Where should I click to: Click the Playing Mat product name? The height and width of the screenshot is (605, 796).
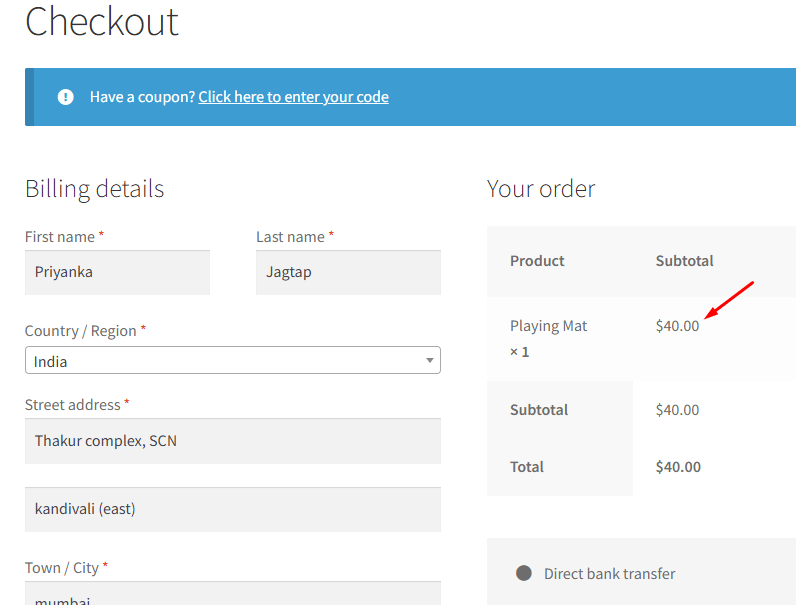(549, 326)
